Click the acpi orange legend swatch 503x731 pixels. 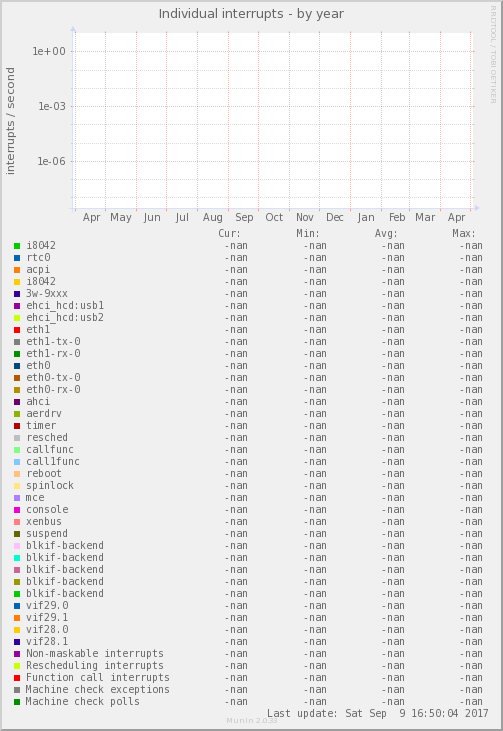(x=17, y=270)
